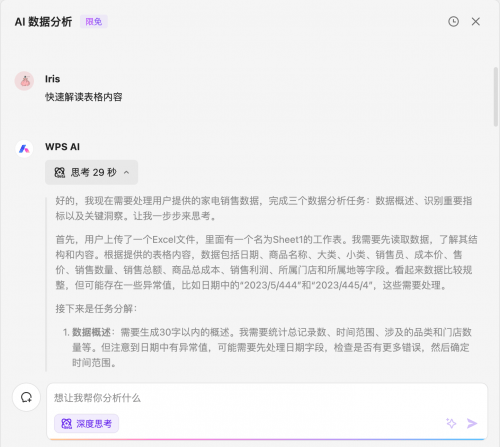Collapse the 思考 29 秒 thinking section

click(91, 172)
